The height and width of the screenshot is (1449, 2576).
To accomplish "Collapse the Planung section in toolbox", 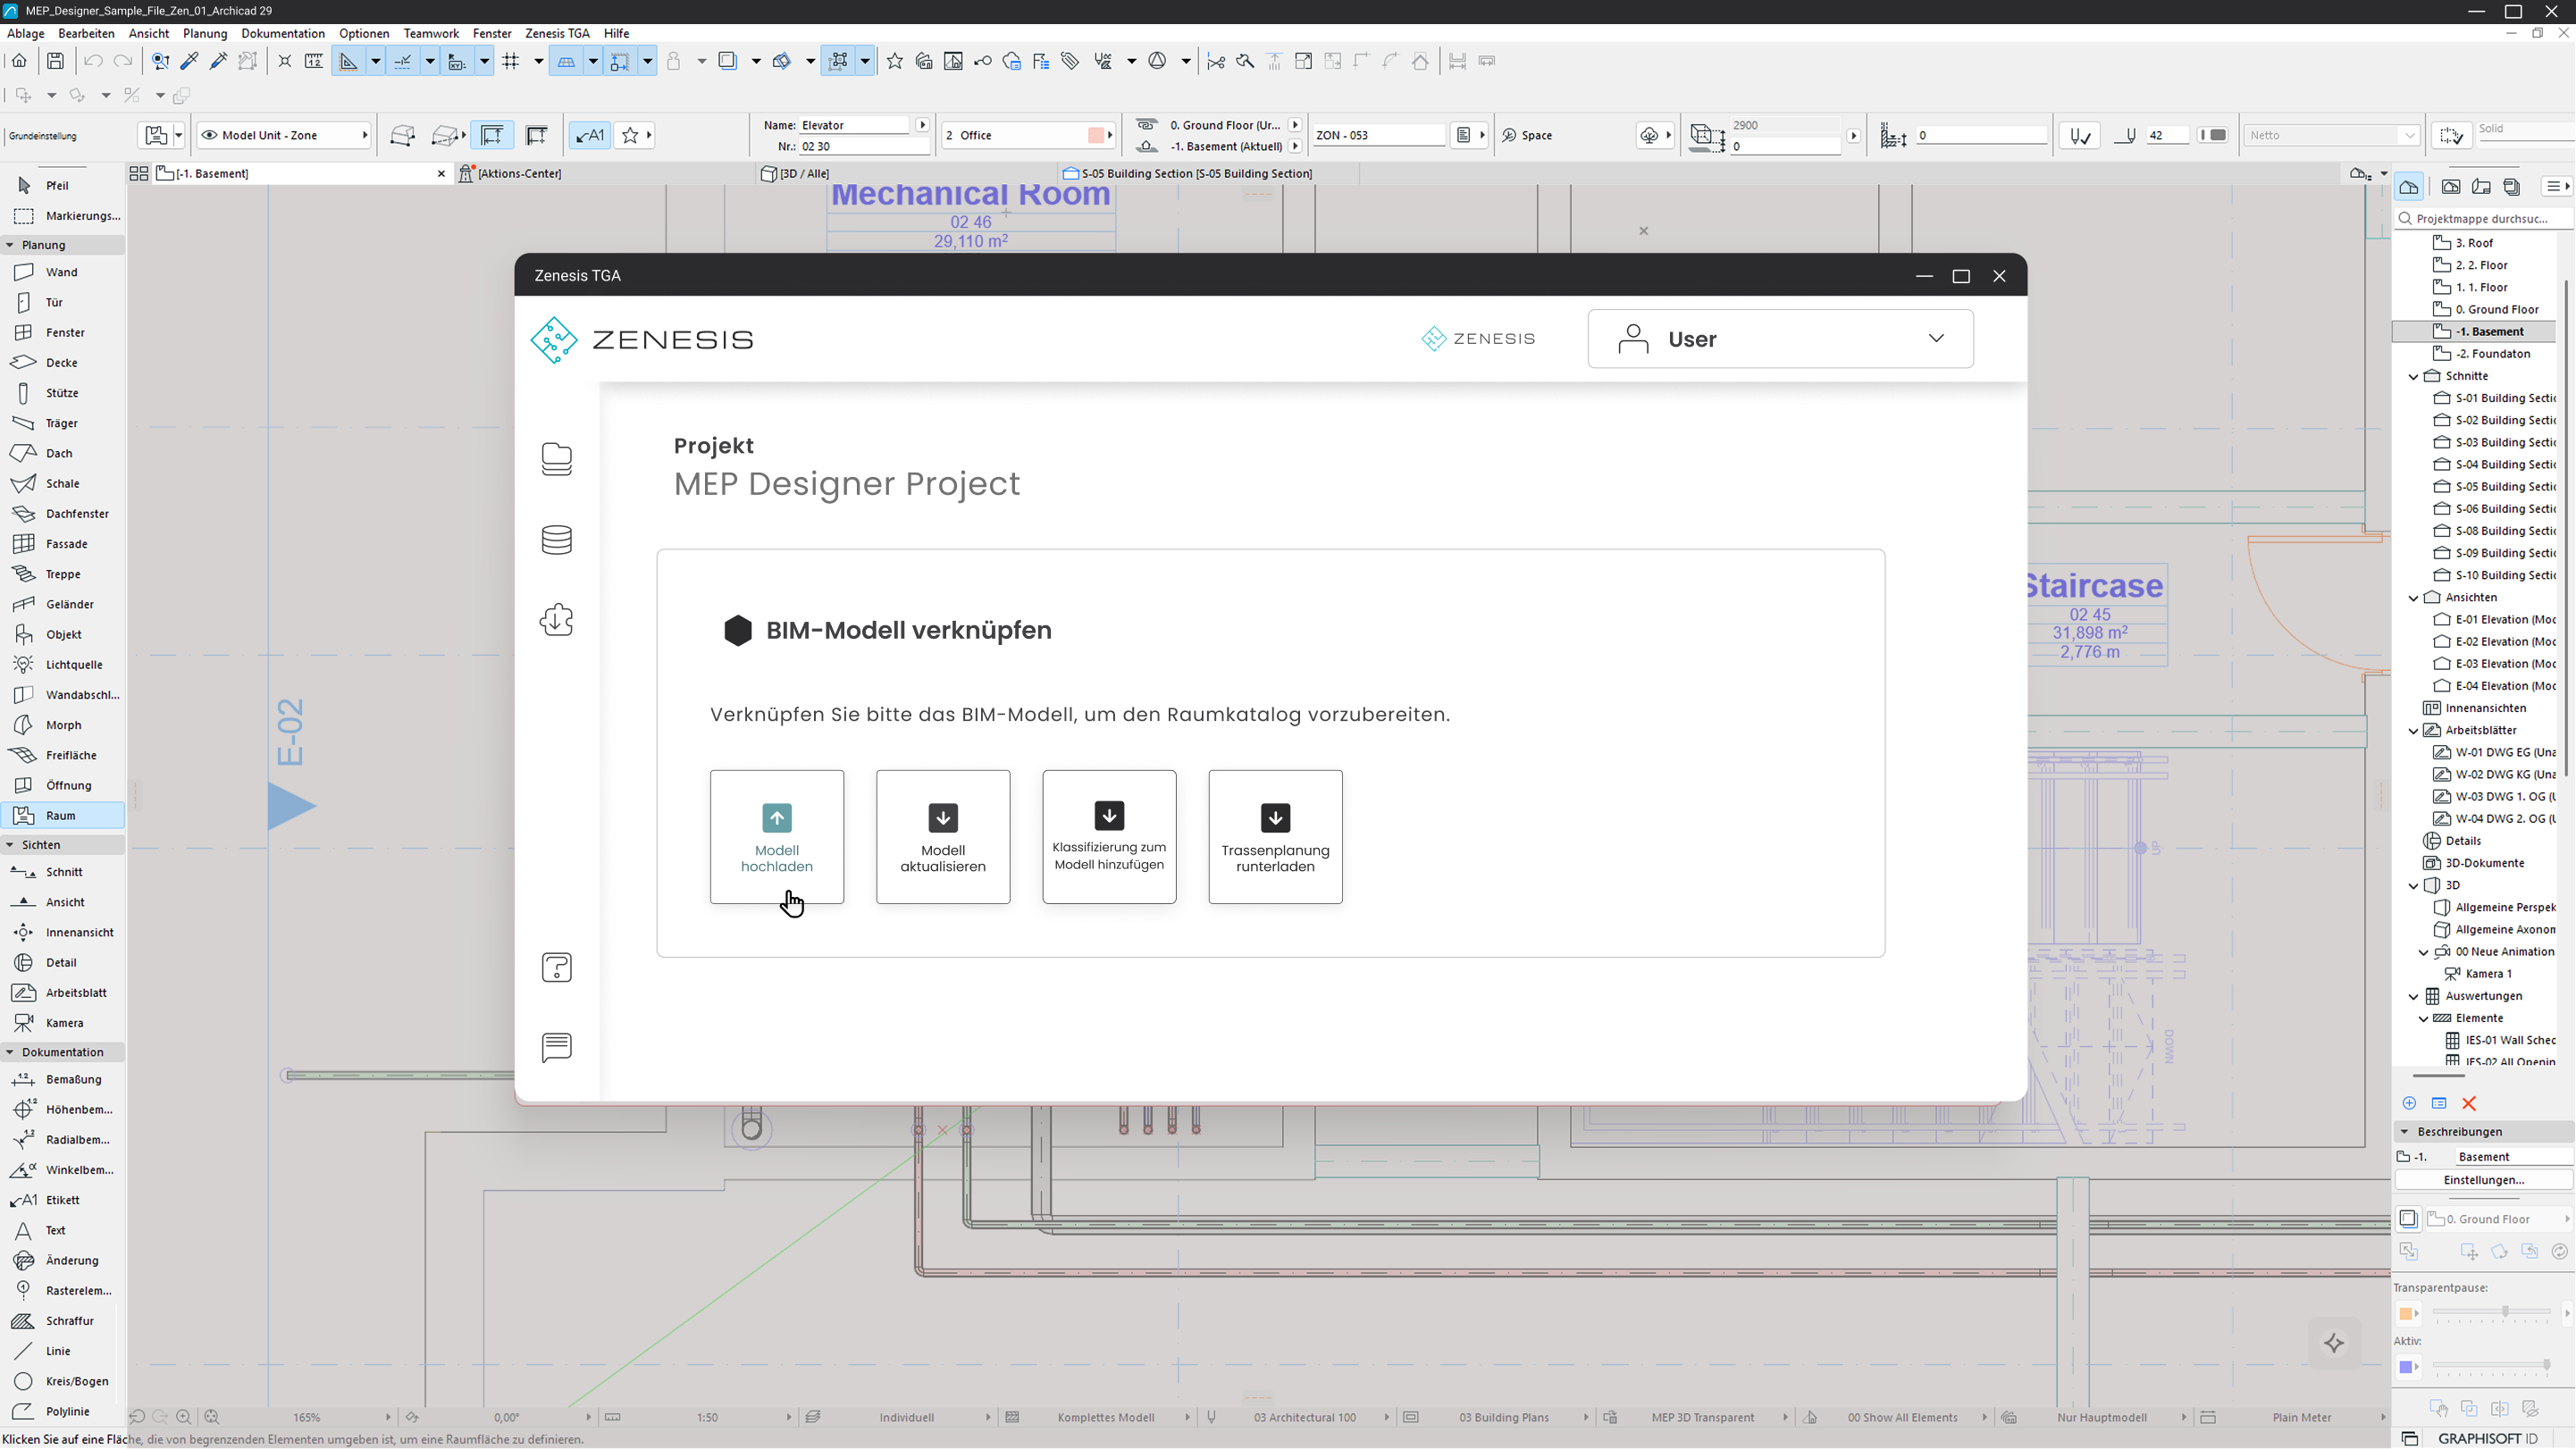I will (10, 245).
